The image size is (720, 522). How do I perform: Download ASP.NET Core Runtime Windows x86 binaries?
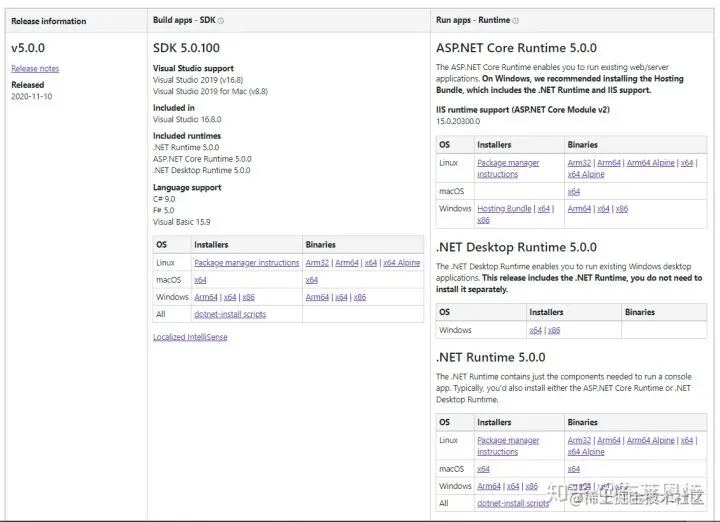click(622, 208)
